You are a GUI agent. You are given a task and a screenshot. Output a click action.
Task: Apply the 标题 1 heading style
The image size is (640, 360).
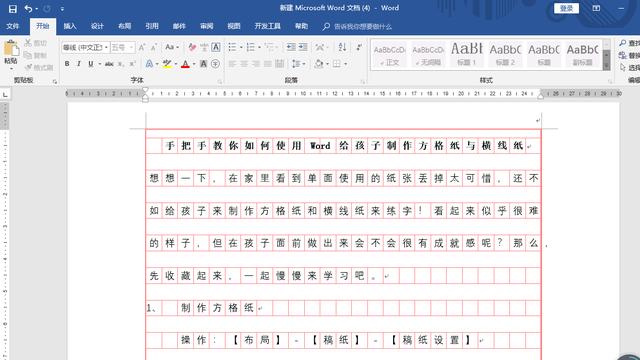tap(467, 54)
